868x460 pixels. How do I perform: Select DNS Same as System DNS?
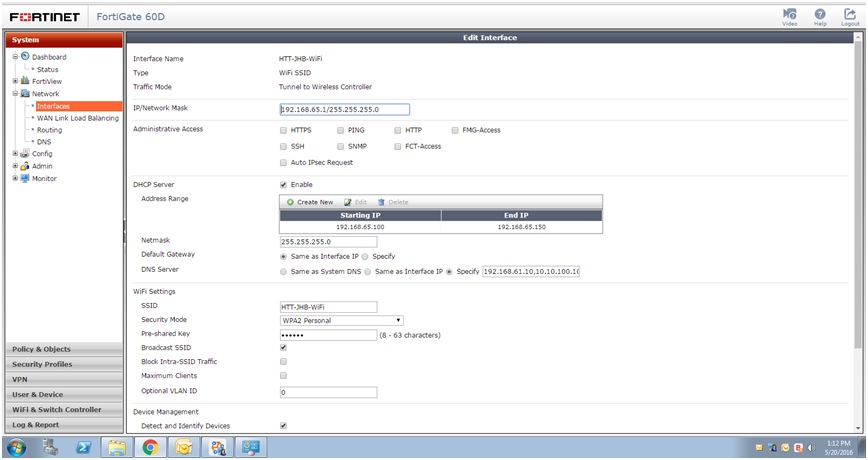pos(283,271)
